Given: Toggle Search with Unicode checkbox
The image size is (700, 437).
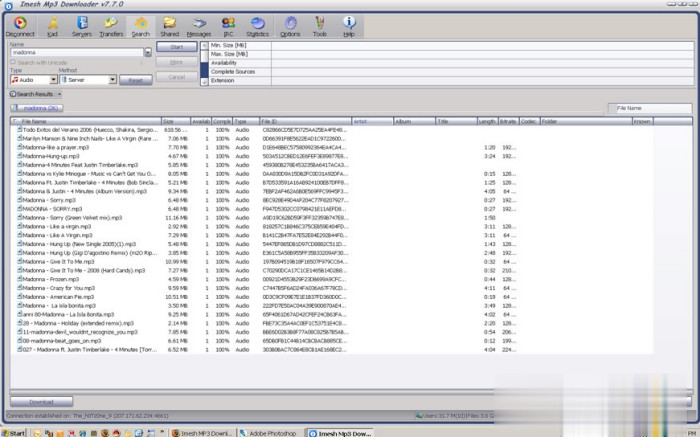Looking at the screenshot, I should [x=13, y=62].
